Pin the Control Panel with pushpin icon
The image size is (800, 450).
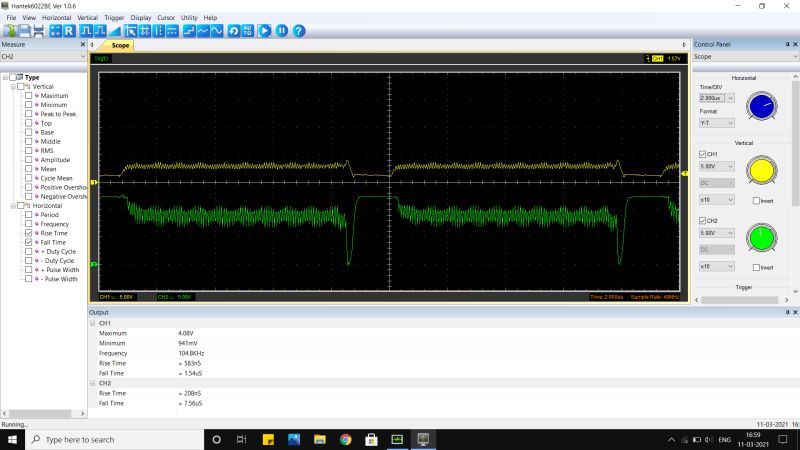(787, 45)
